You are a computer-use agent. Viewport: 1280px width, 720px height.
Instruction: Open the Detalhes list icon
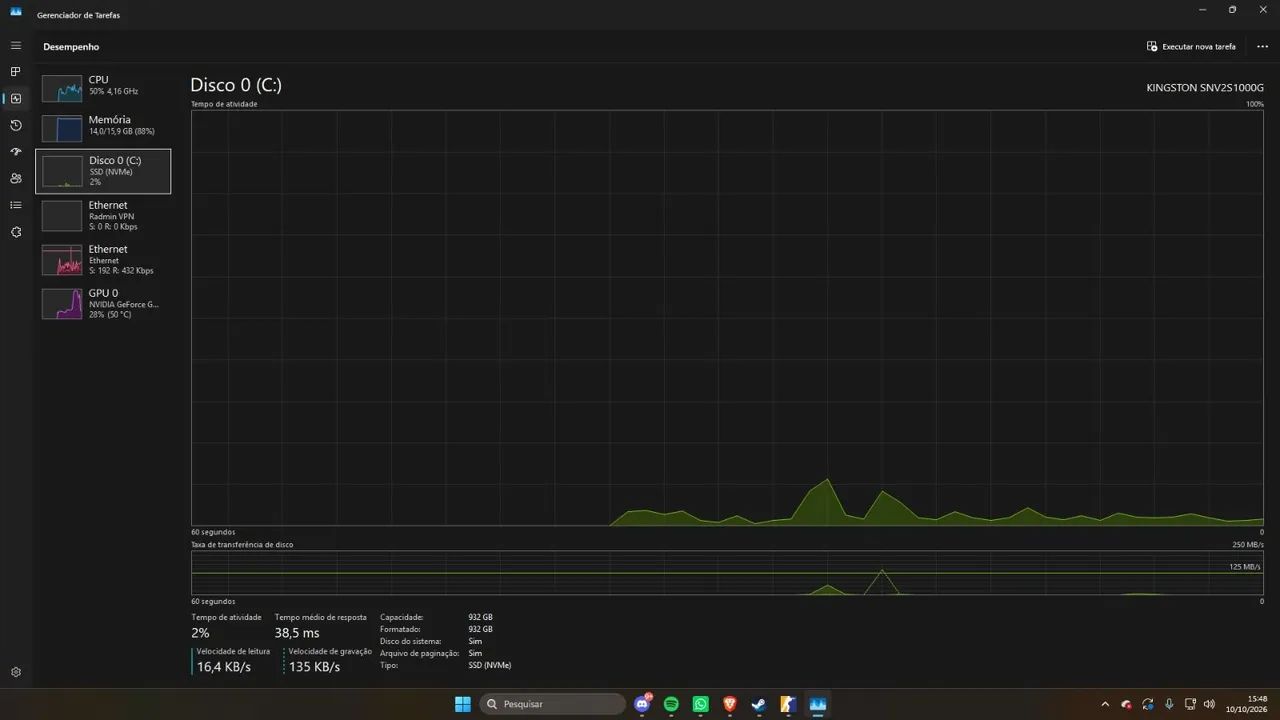click(16, 205)
